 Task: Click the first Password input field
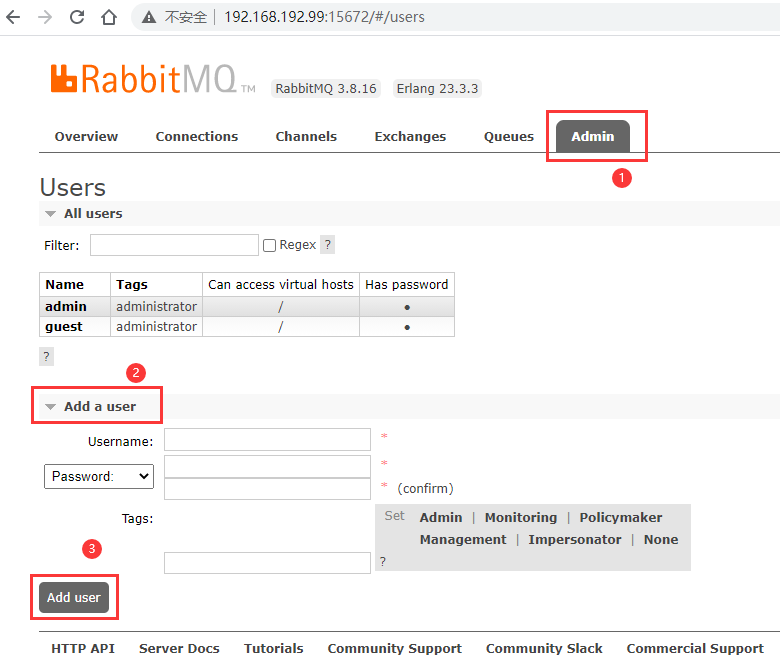(268, 467)
